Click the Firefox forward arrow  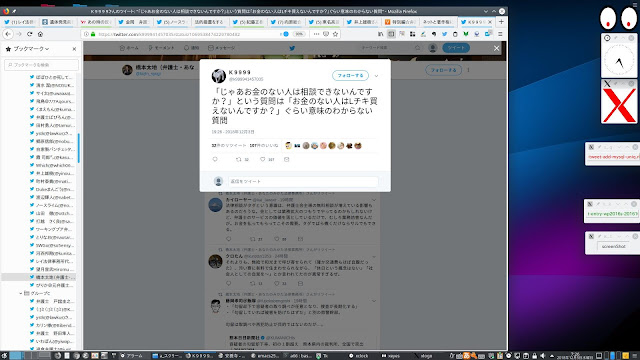(x=19, y=34)
